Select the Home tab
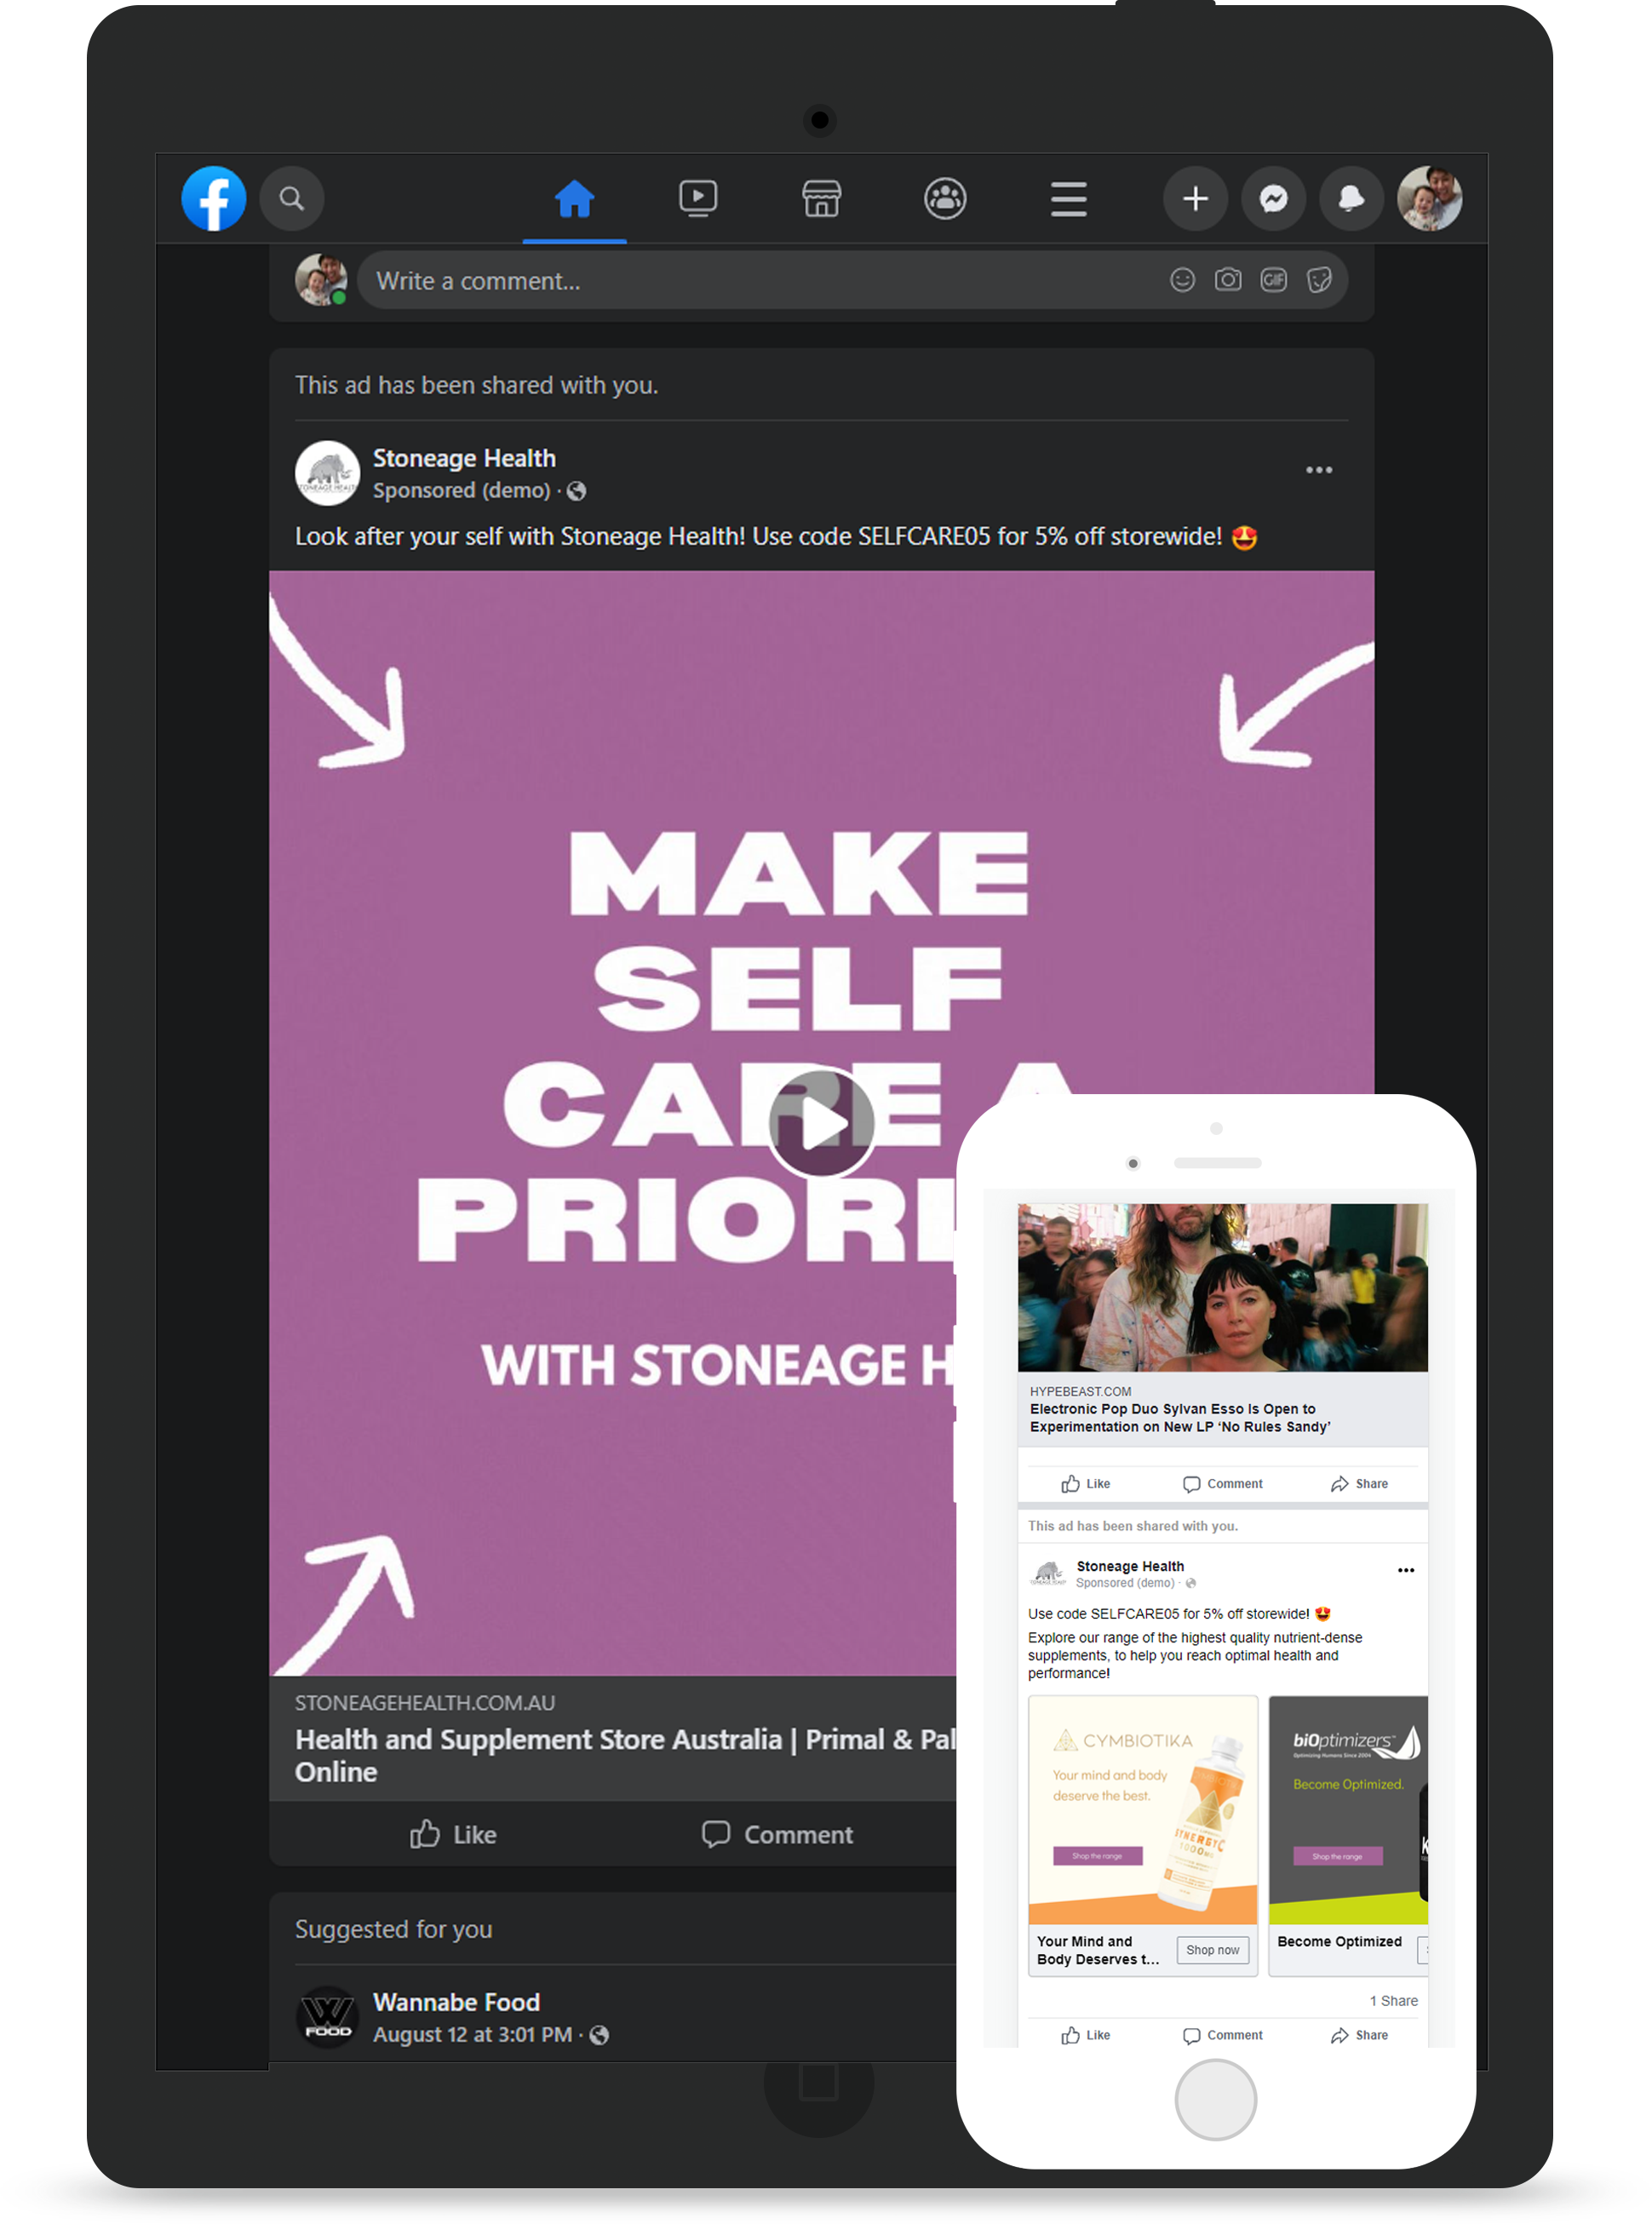The height and width of the screenshot is (2224, 1652). point(574,198)
